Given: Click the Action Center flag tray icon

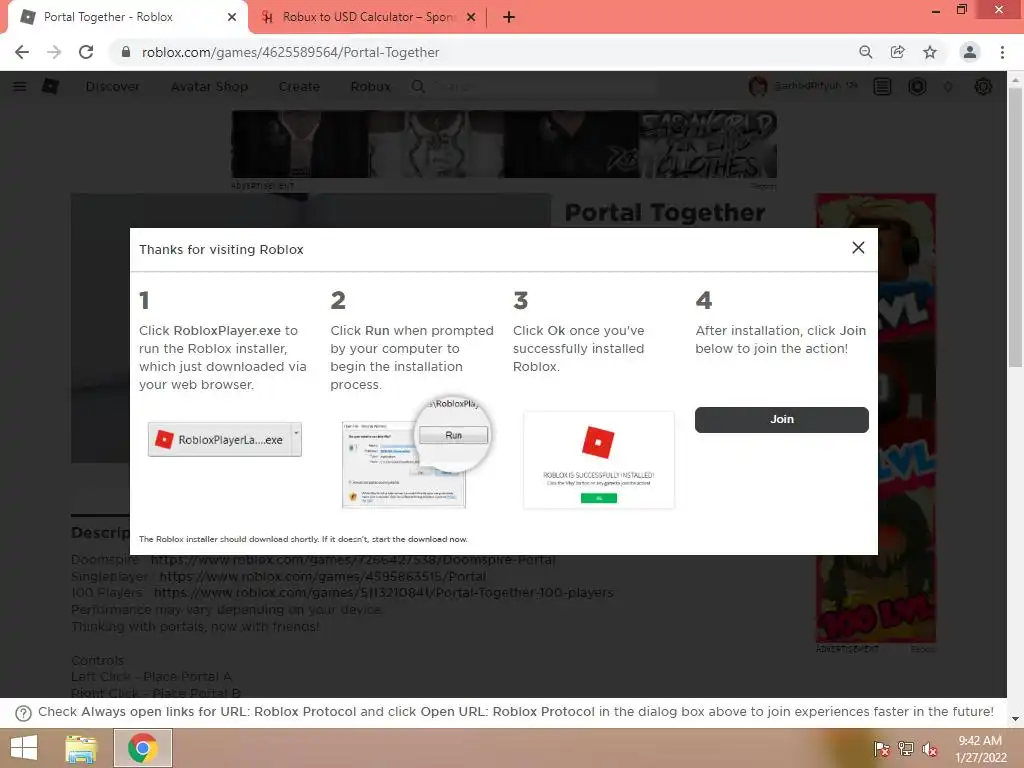Looking at the screenshot, I should point(881,749).
